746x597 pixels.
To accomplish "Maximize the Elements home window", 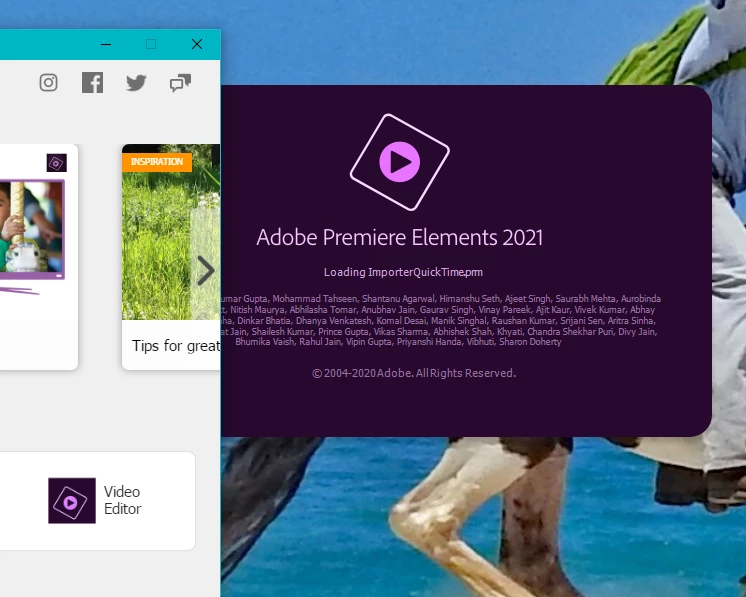I will coord(151,44).
